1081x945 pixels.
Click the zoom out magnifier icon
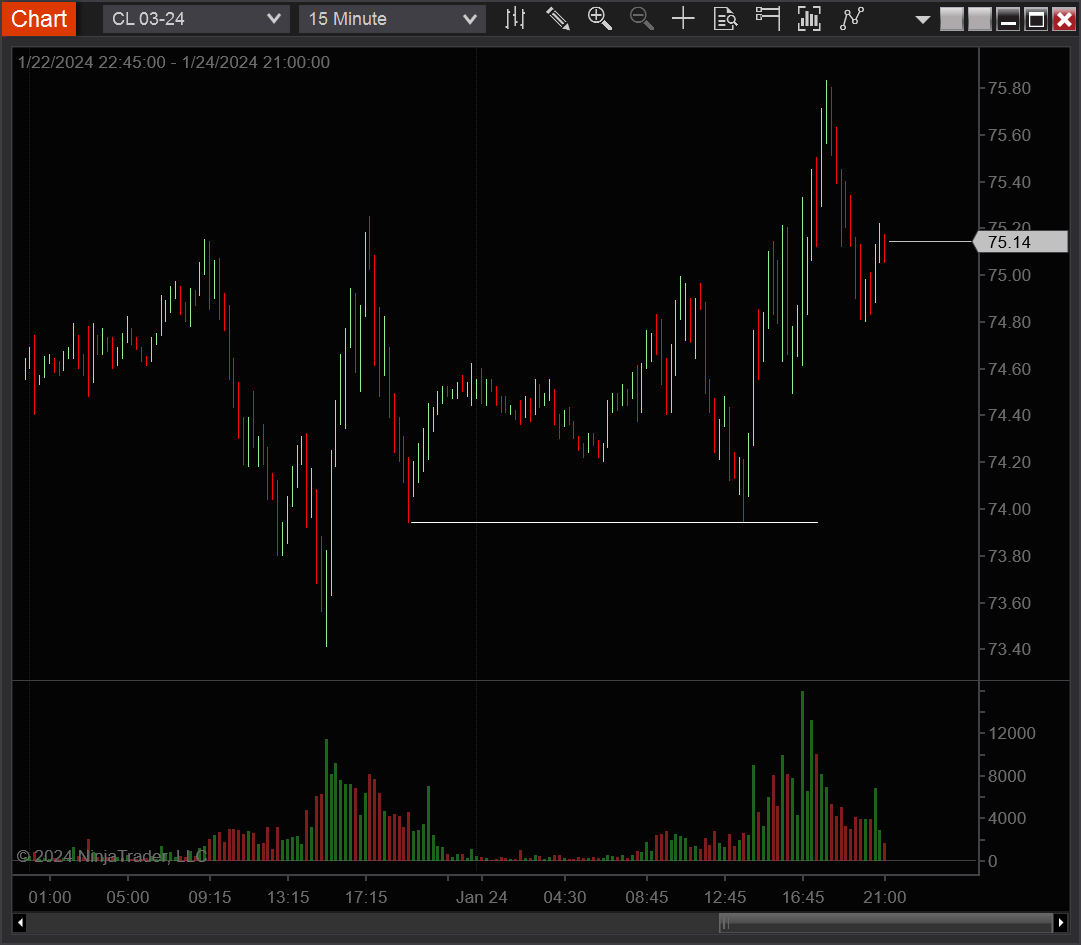pos(641,19)
